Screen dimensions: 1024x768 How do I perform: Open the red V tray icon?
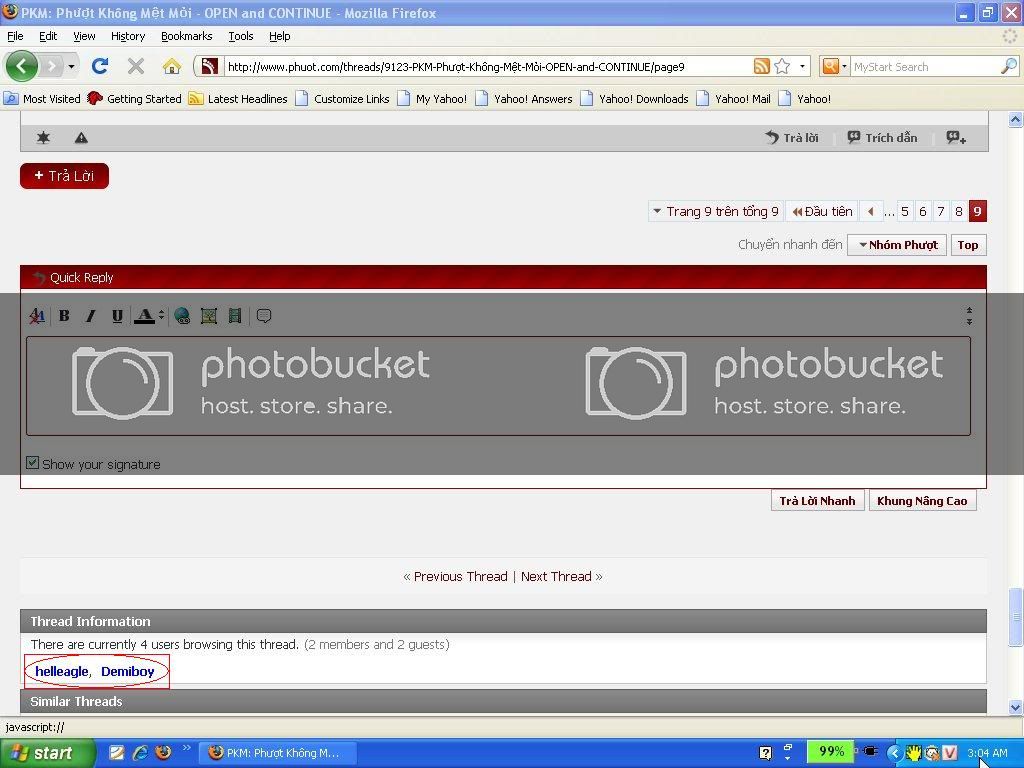click(x=950, y=752)
